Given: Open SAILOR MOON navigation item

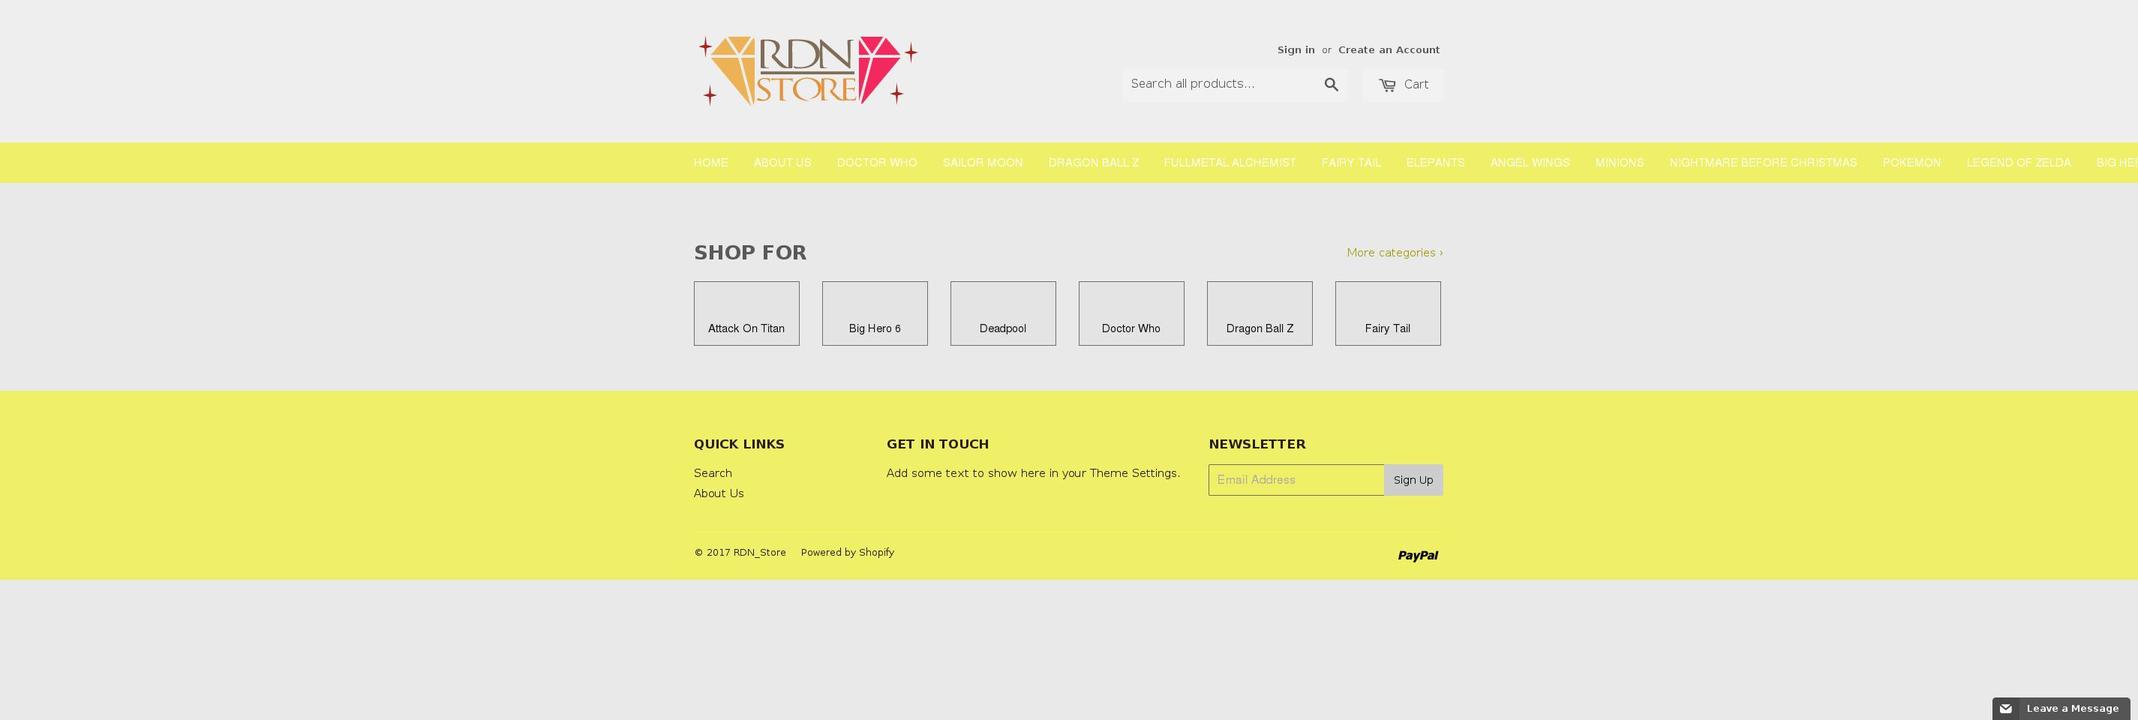Looking at the screenshot, I should coord(983,163).
